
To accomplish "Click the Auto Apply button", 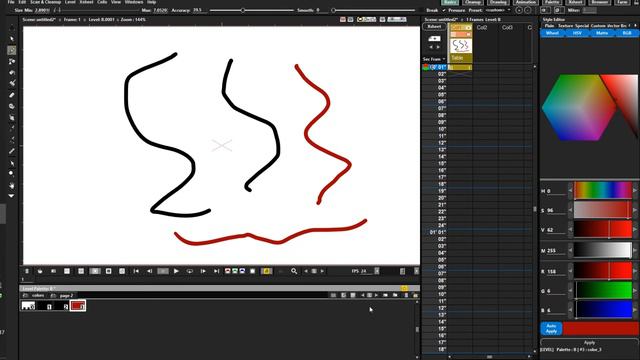I will pos(551,329).
